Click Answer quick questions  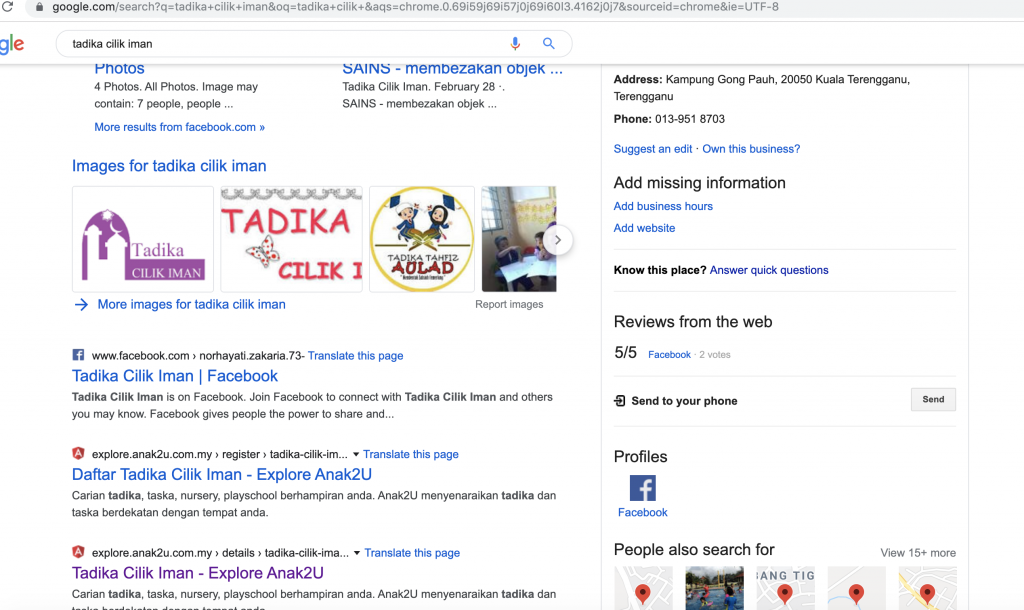769,270
